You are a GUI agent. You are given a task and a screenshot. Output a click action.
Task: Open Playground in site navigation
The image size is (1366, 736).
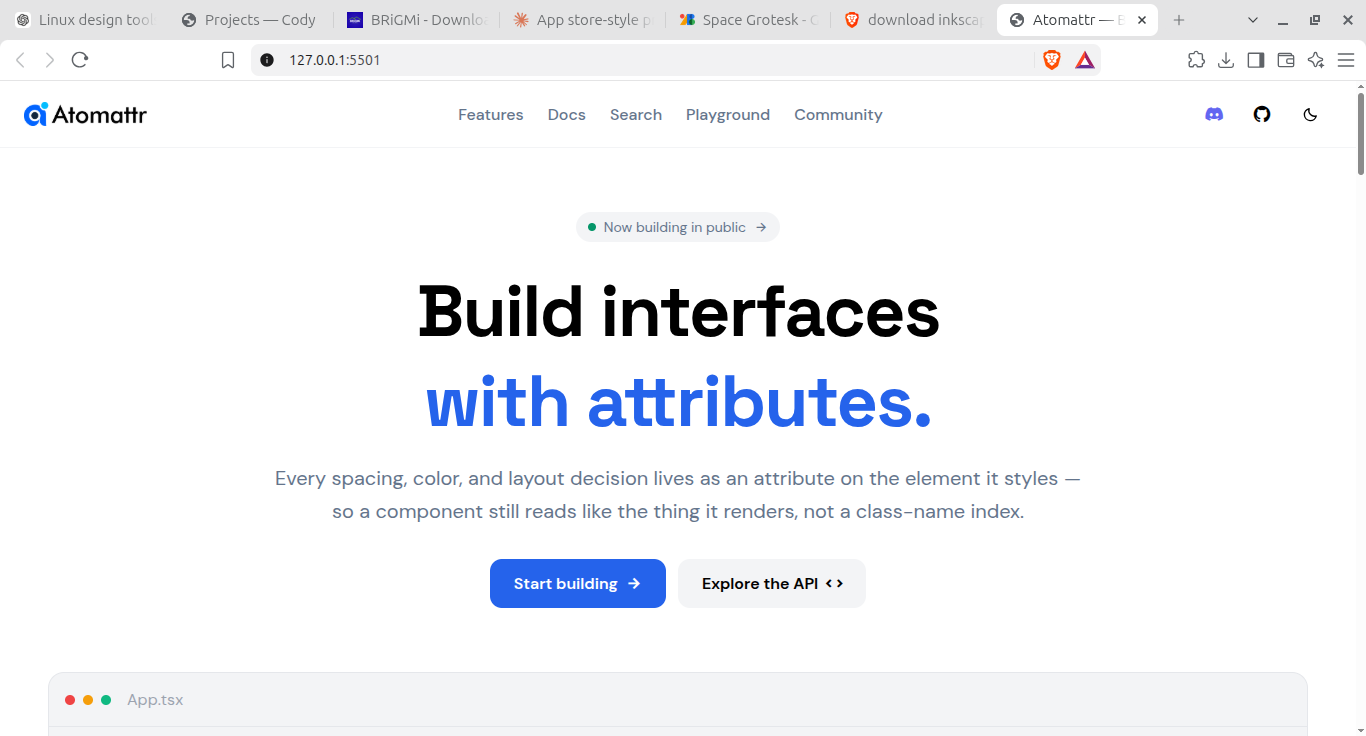(728, 115)
